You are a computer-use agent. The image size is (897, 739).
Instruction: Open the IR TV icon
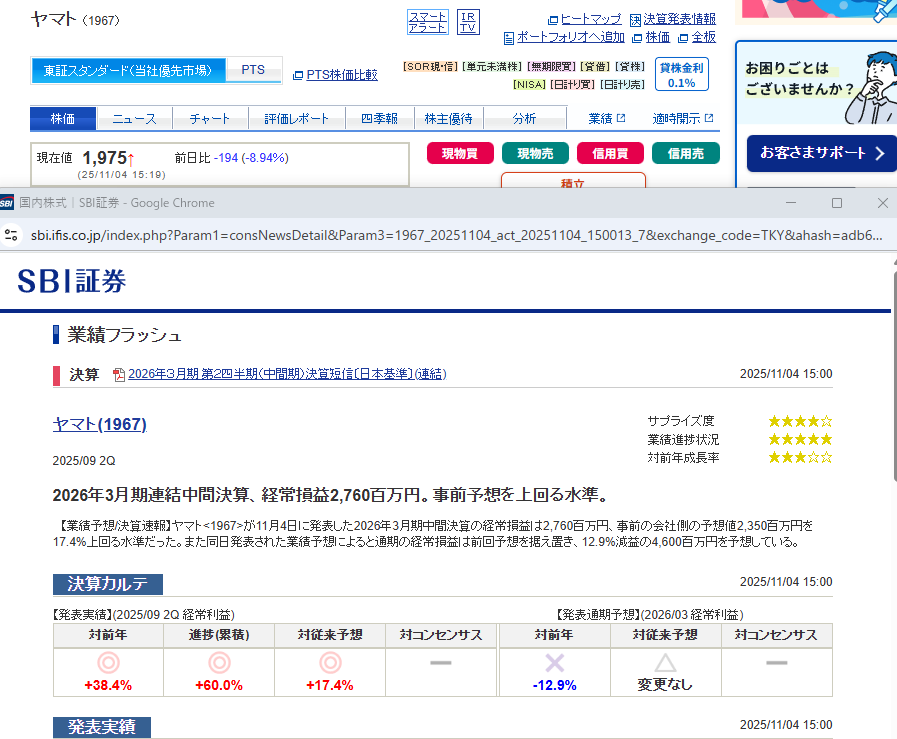coord(467,22)
